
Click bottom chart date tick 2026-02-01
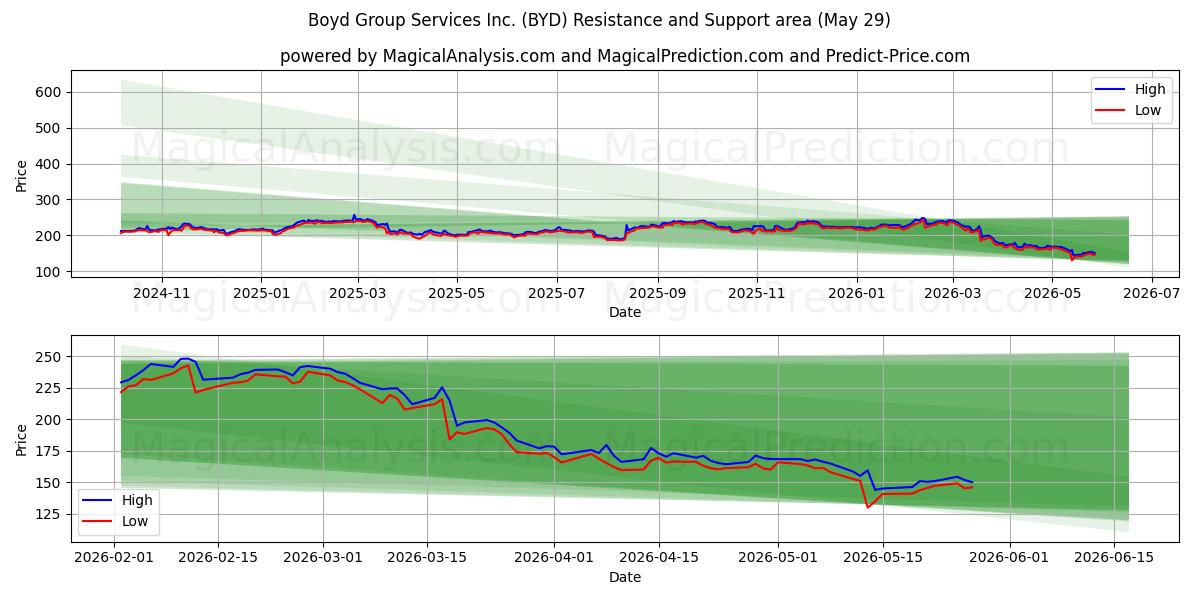[114, 559]
